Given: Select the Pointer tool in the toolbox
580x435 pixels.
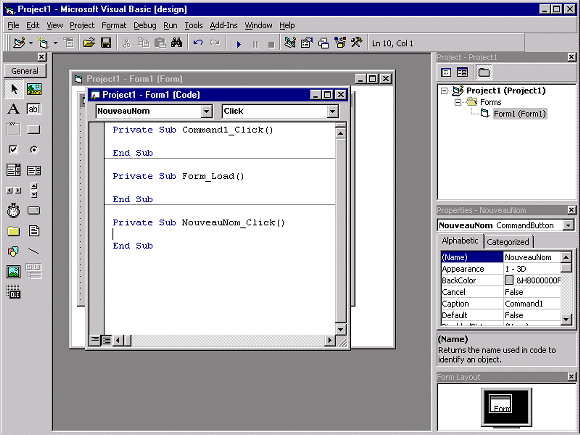Looking at the screenshot, I should (14, 89).
